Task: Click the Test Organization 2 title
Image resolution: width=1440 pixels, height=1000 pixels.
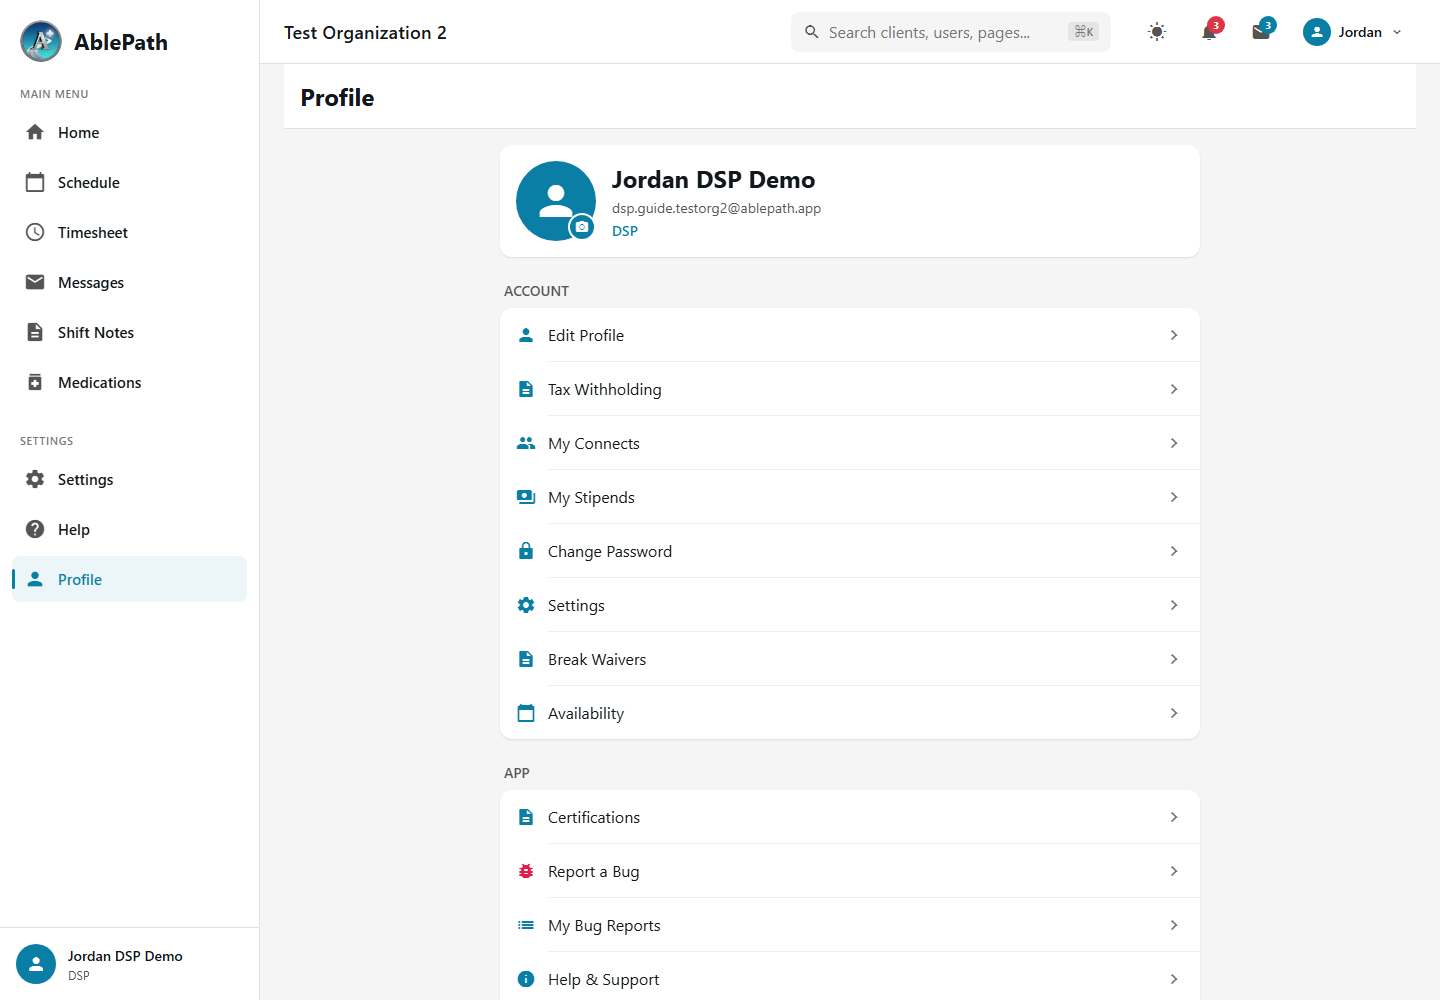Action: click(365, 32)
